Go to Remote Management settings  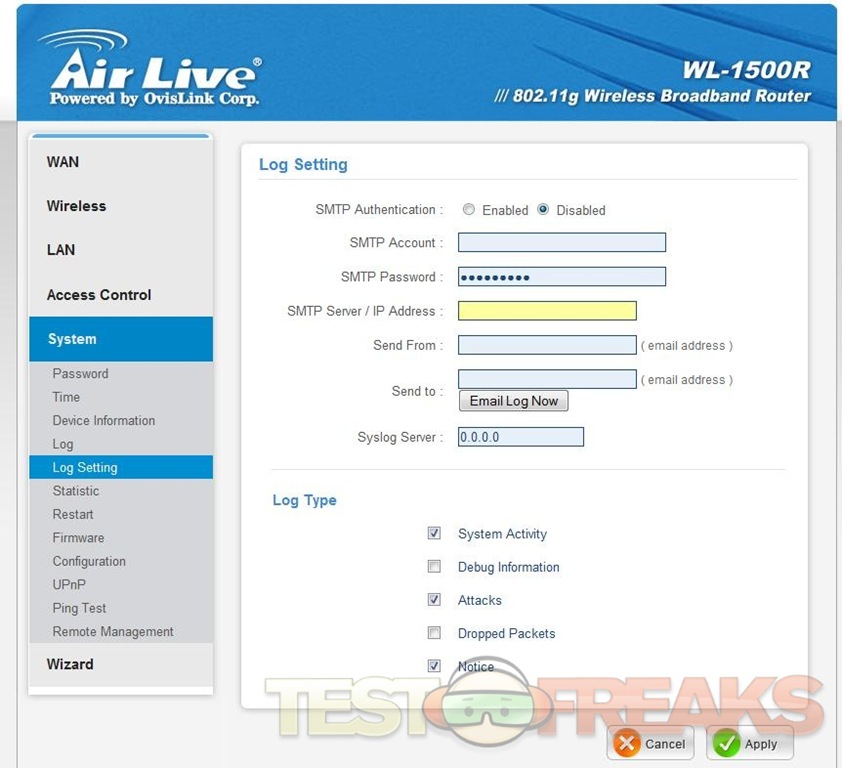coord(113,632)
